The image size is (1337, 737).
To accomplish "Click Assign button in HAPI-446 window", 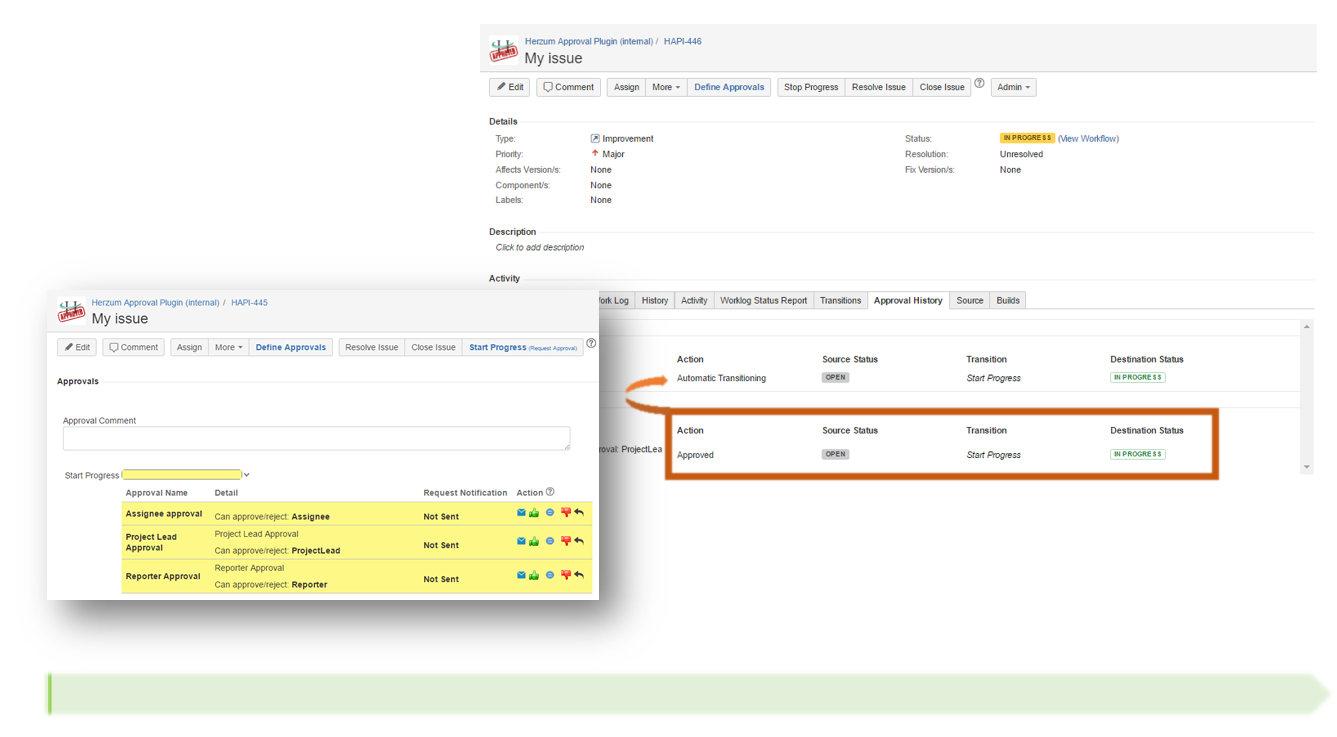I will (x=626, y=87).
